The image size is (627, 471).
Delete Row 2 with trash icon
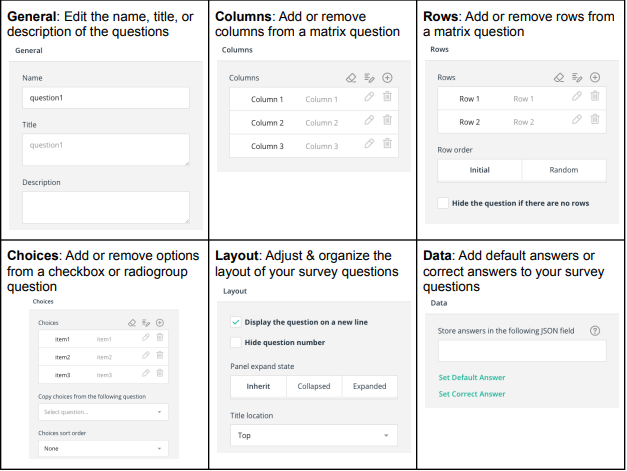click(x=595, y=119)
